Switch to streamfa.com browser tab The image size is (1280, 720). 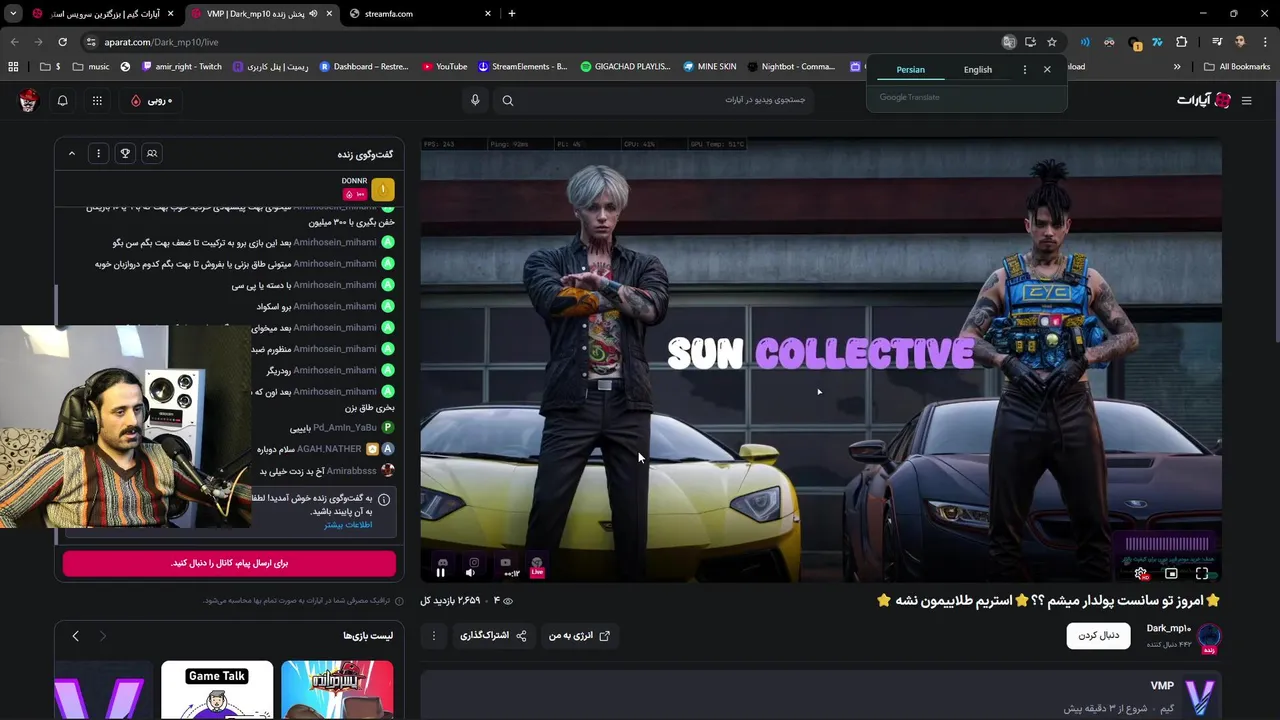(418, 14)
